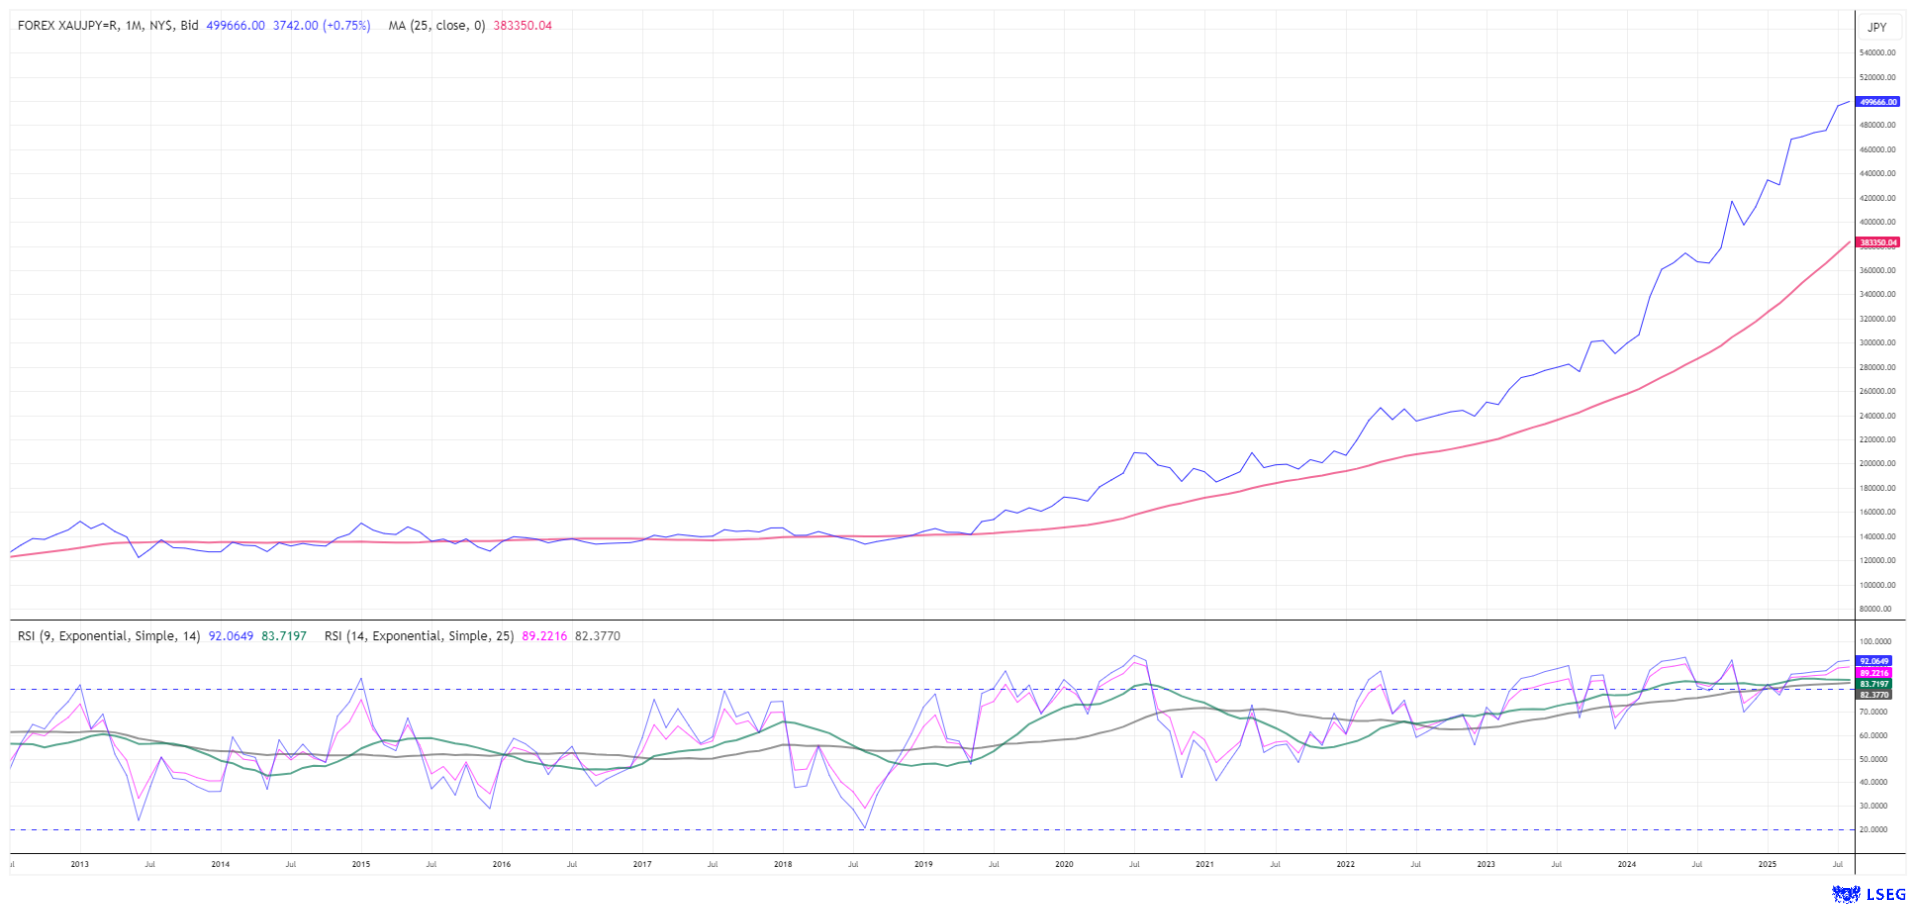Click the 2025 label on time axis

pos(1767,864)
